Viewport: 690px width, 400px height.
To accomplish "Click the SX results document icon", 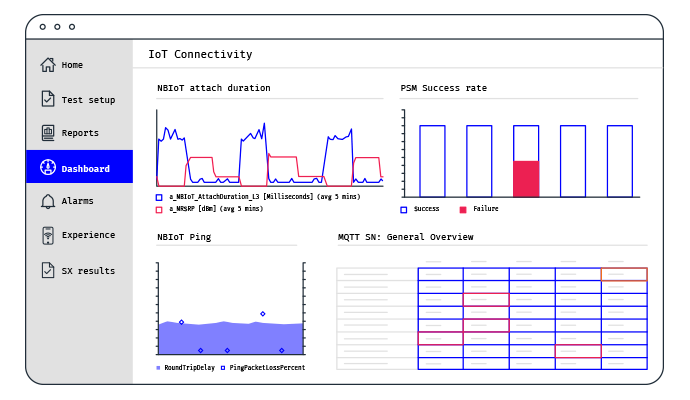I will pos(48,270).
